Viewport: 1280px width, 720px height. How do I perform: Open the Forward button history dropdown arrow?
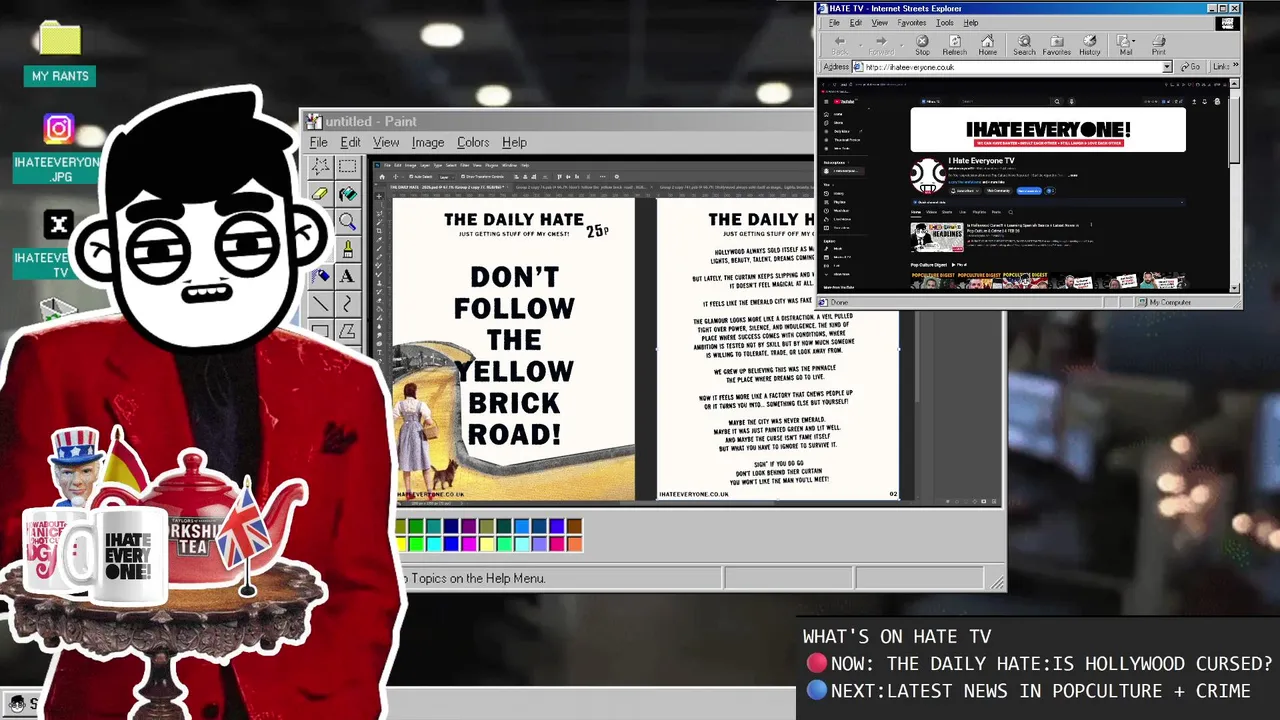click(x=902, y=45)
